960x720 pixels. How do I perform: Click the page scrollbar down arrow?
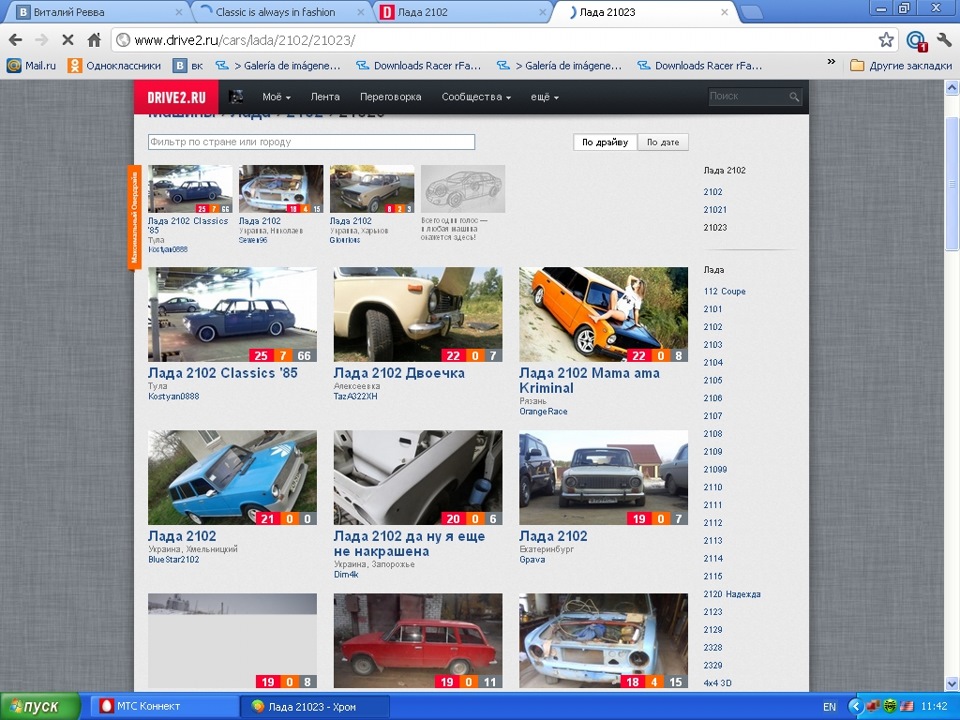pyautogui.click(x=951, y=683)
